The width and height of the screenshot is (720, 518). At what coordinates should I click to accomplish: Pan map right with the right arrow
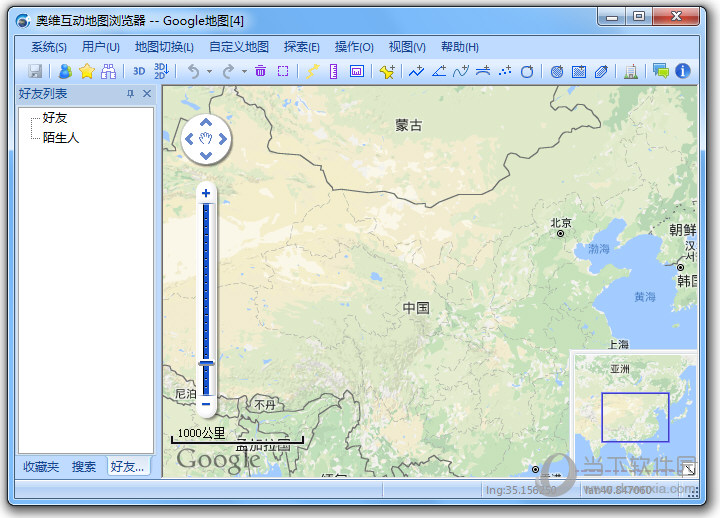point(223,139)
